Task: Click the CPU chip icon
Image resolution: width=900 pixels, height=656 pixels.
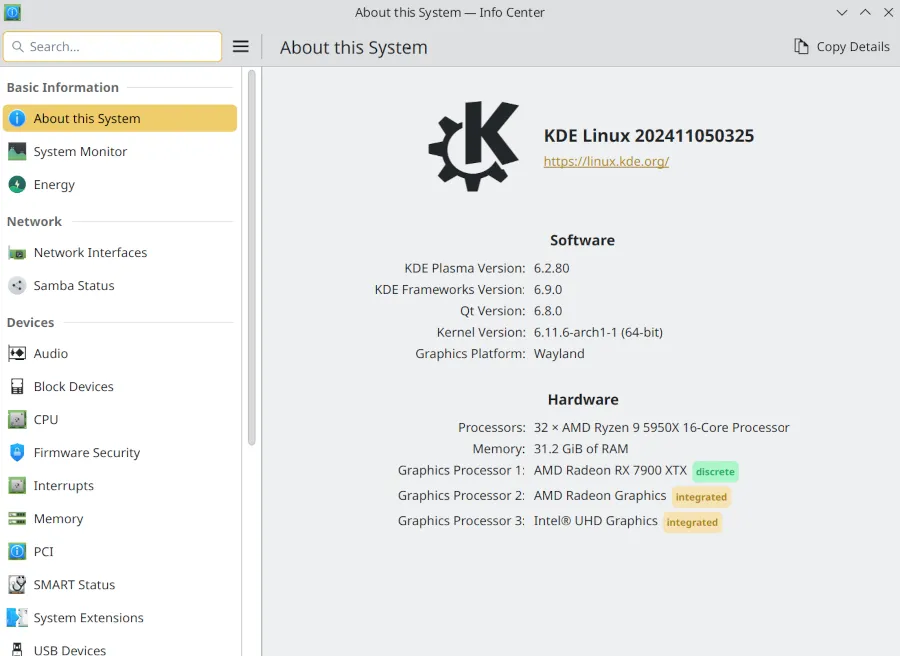Action: (x=17, y=420)
